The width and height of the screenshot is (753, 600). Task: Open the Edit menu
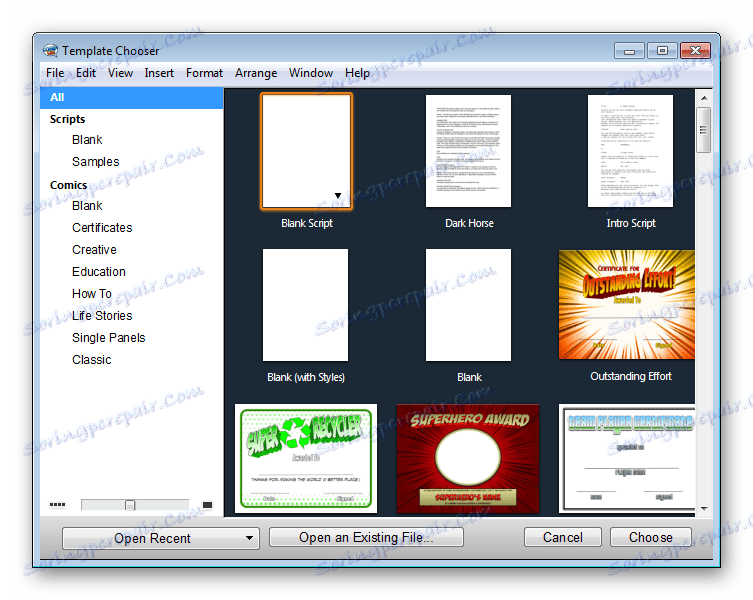[85, 73]
